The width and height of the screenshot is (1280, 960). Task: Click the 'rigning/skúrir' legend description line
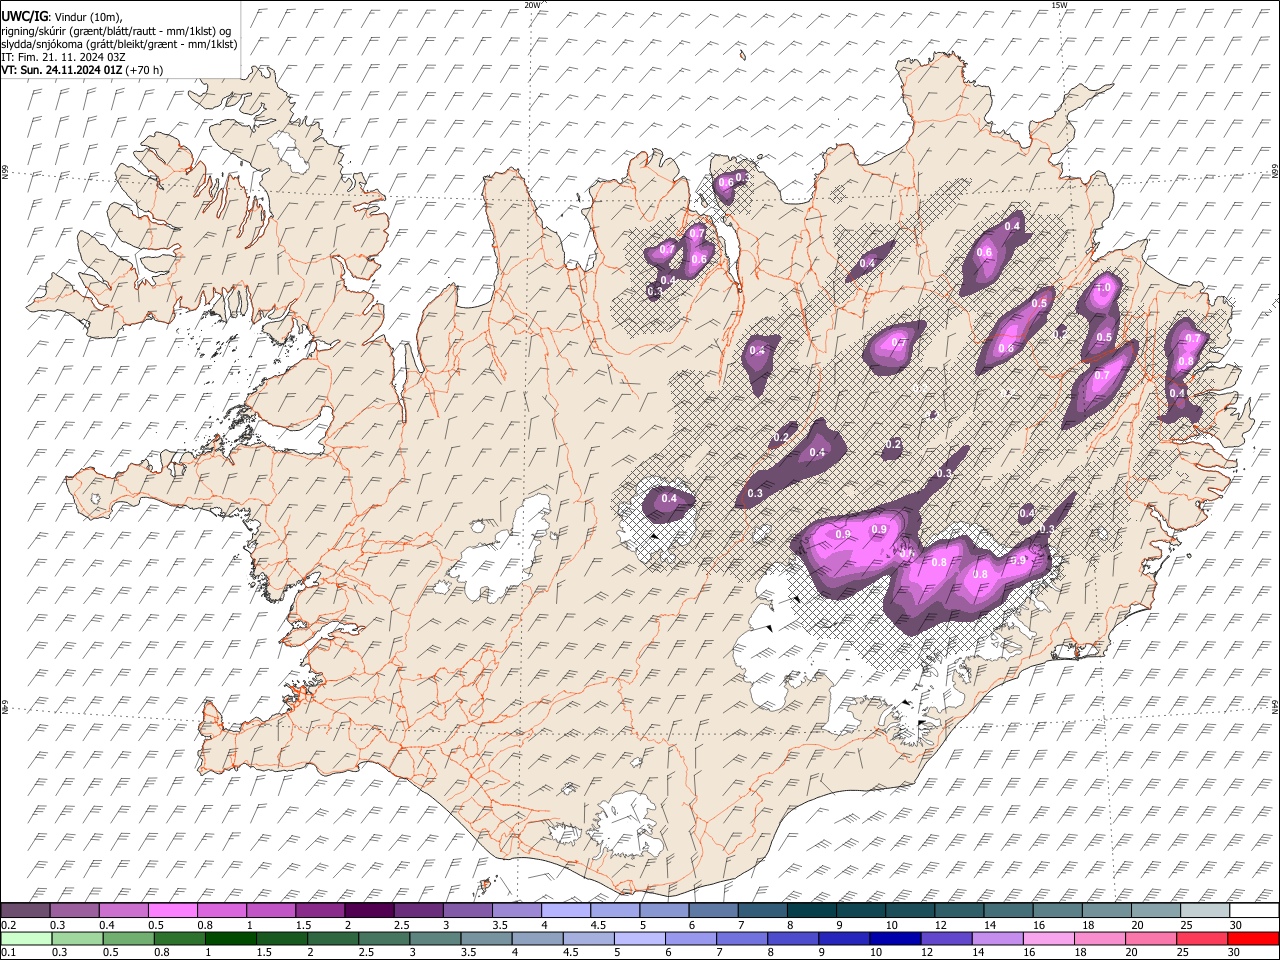(x=116, y=30)
